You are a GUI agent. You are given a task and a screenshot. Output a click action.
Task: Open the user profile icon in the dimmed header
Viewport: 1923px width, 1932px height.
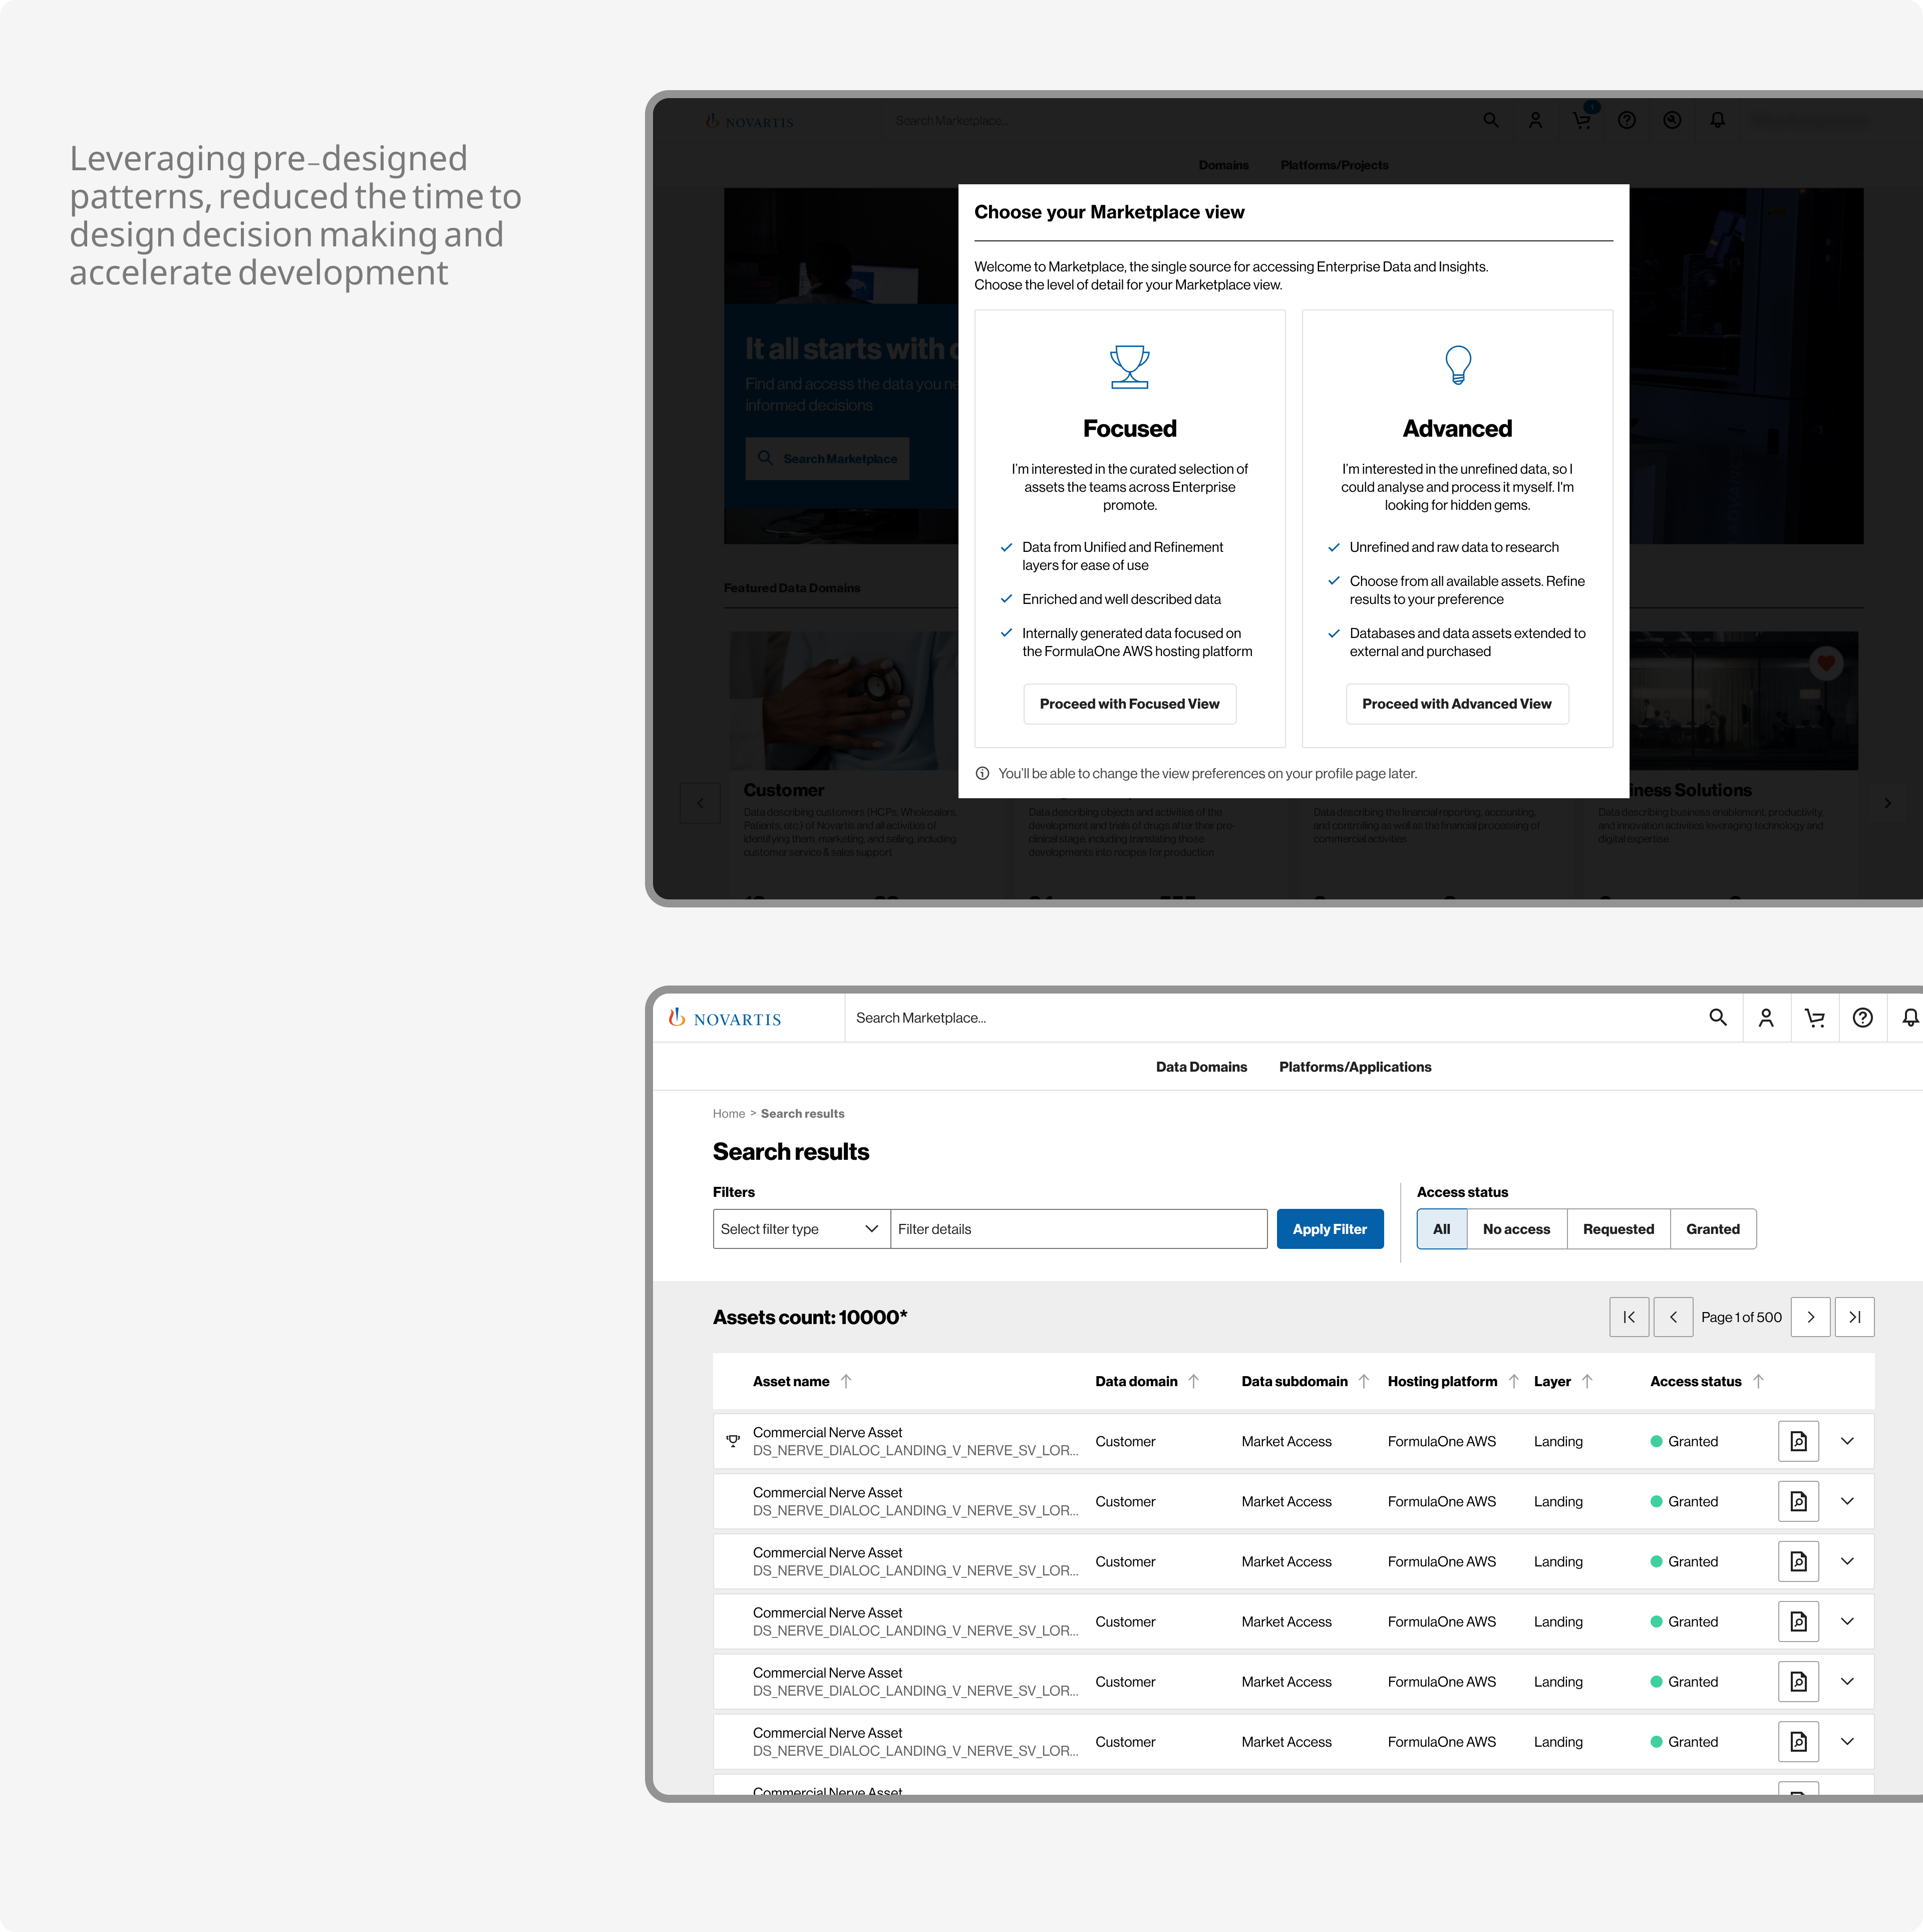[x=1535, y=120]
